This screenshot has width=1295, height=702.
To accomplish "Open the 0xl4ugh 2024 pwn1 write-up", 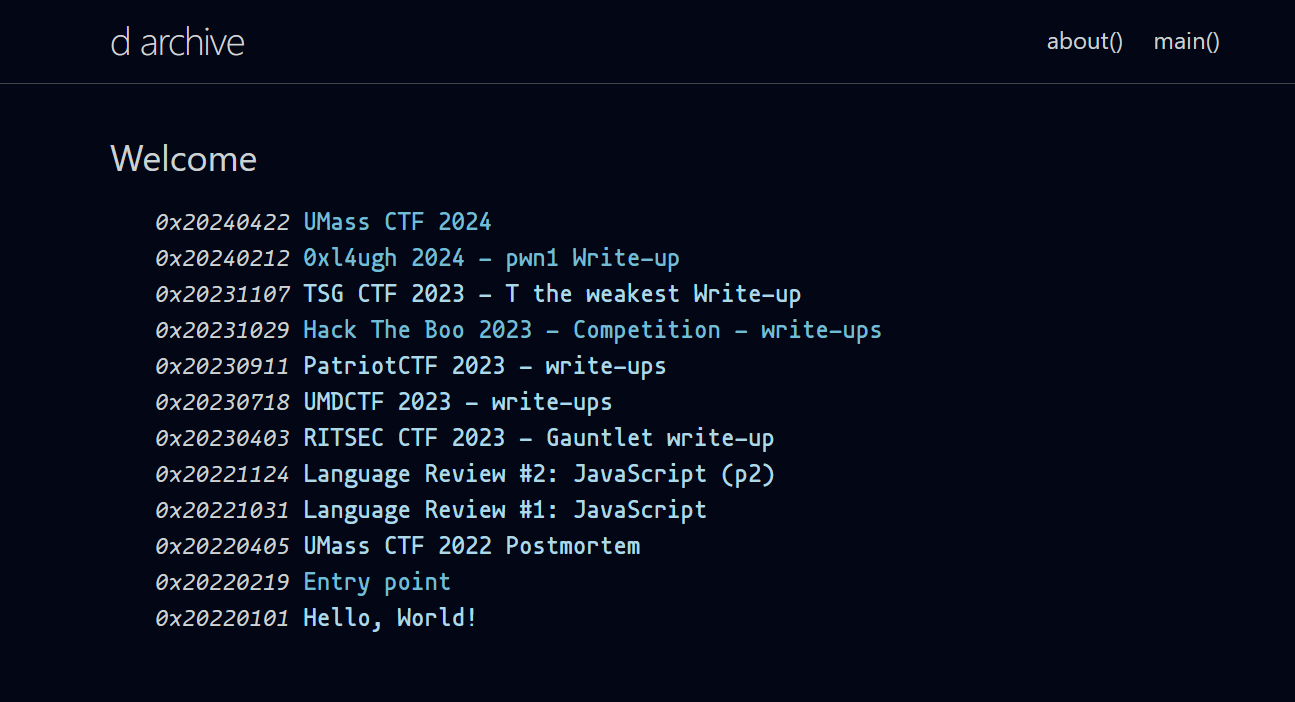I will (491, 258).
